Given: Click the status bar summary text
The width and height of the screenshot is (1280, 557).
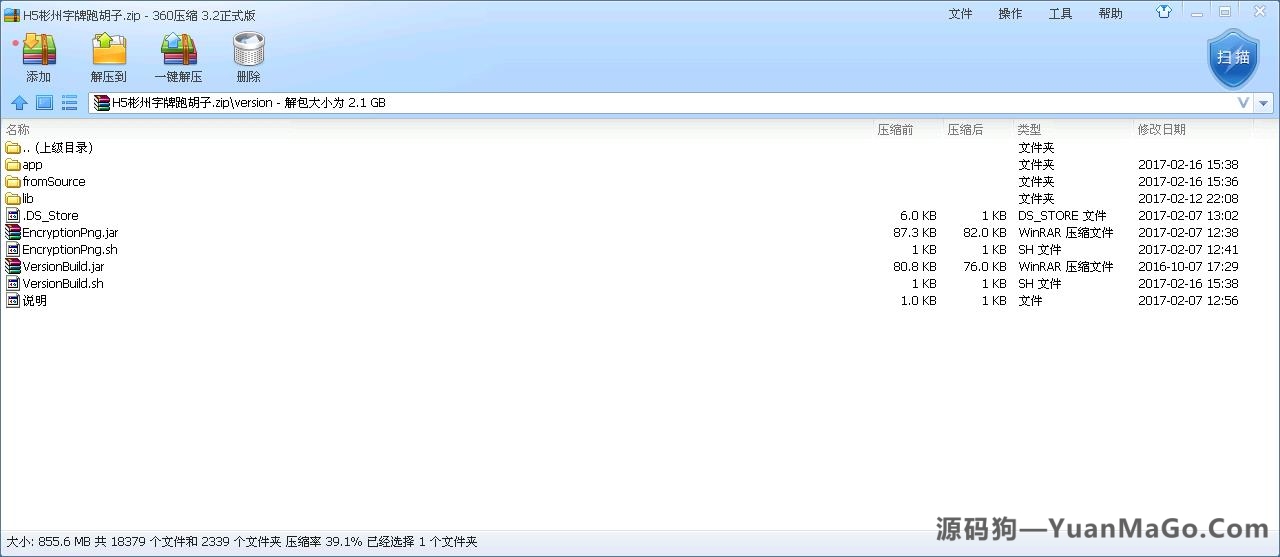Looking at the screenshot, I should tap(242, 542).
